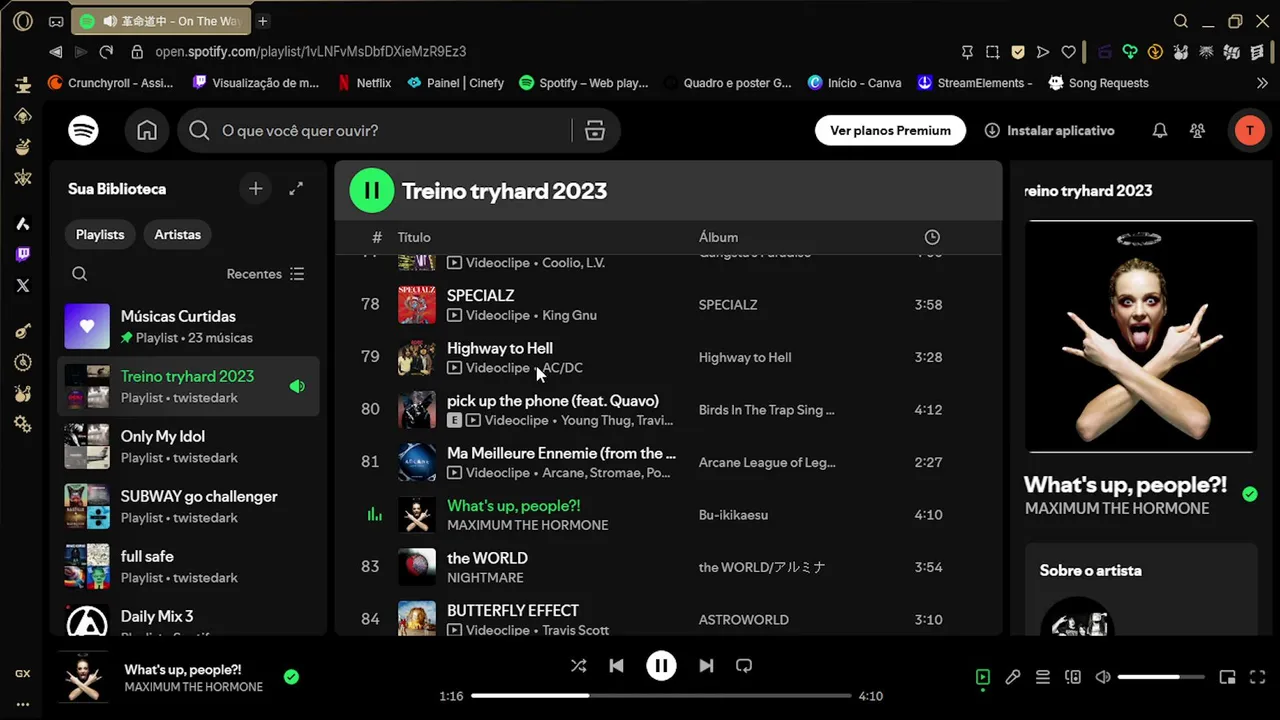Toggle repeat mode

(744, 666)
